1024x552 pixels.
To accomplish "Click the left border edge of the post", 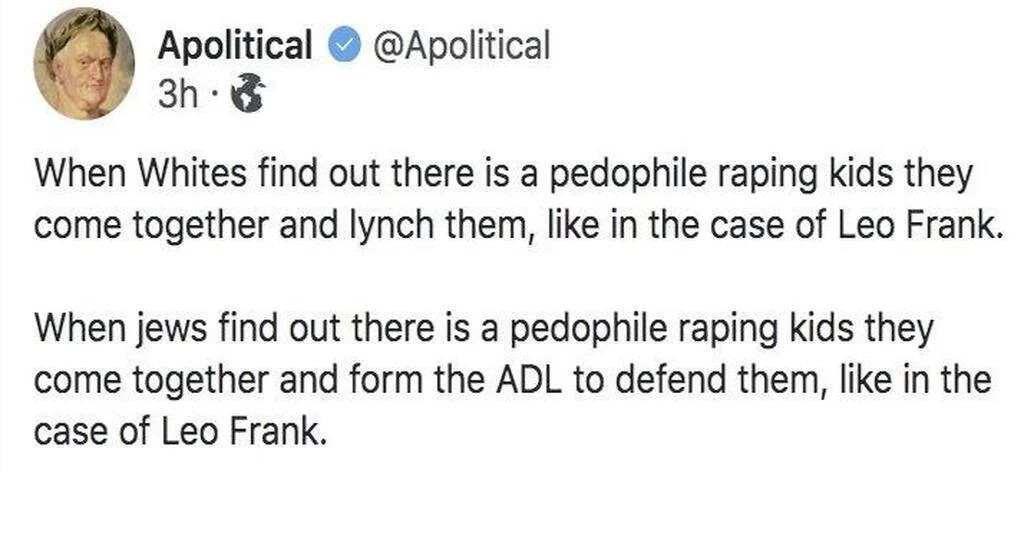I will tap(2, 300).
